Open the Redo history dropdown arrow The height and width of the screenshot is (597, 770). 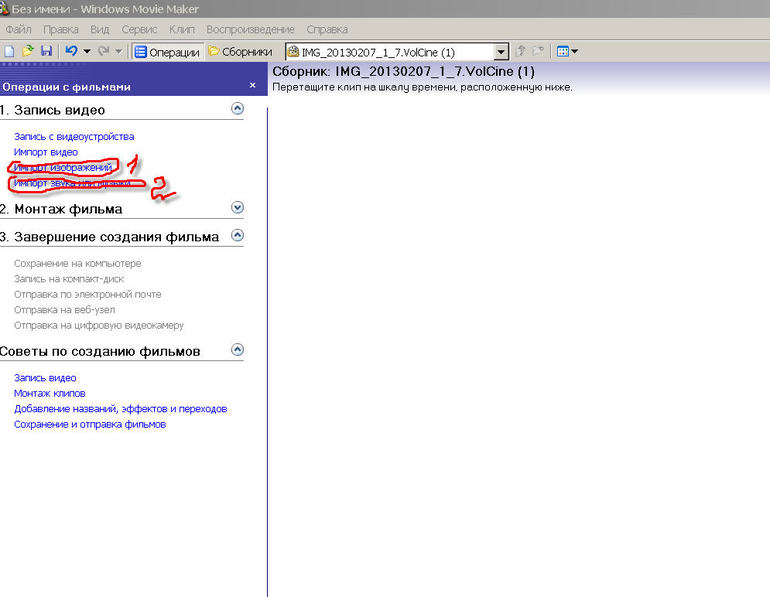coord(118,51)
